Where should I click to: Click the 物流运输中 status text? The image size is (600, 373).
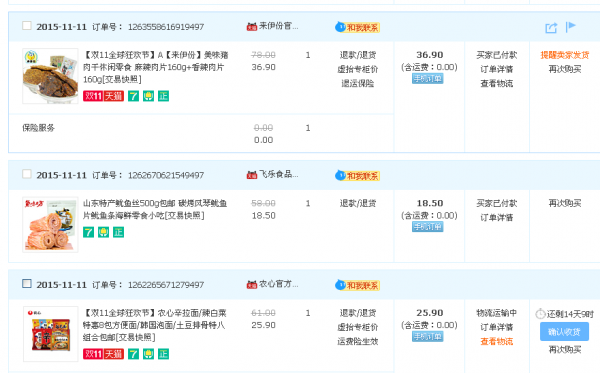pyautogui.click(x=497, y=313)
